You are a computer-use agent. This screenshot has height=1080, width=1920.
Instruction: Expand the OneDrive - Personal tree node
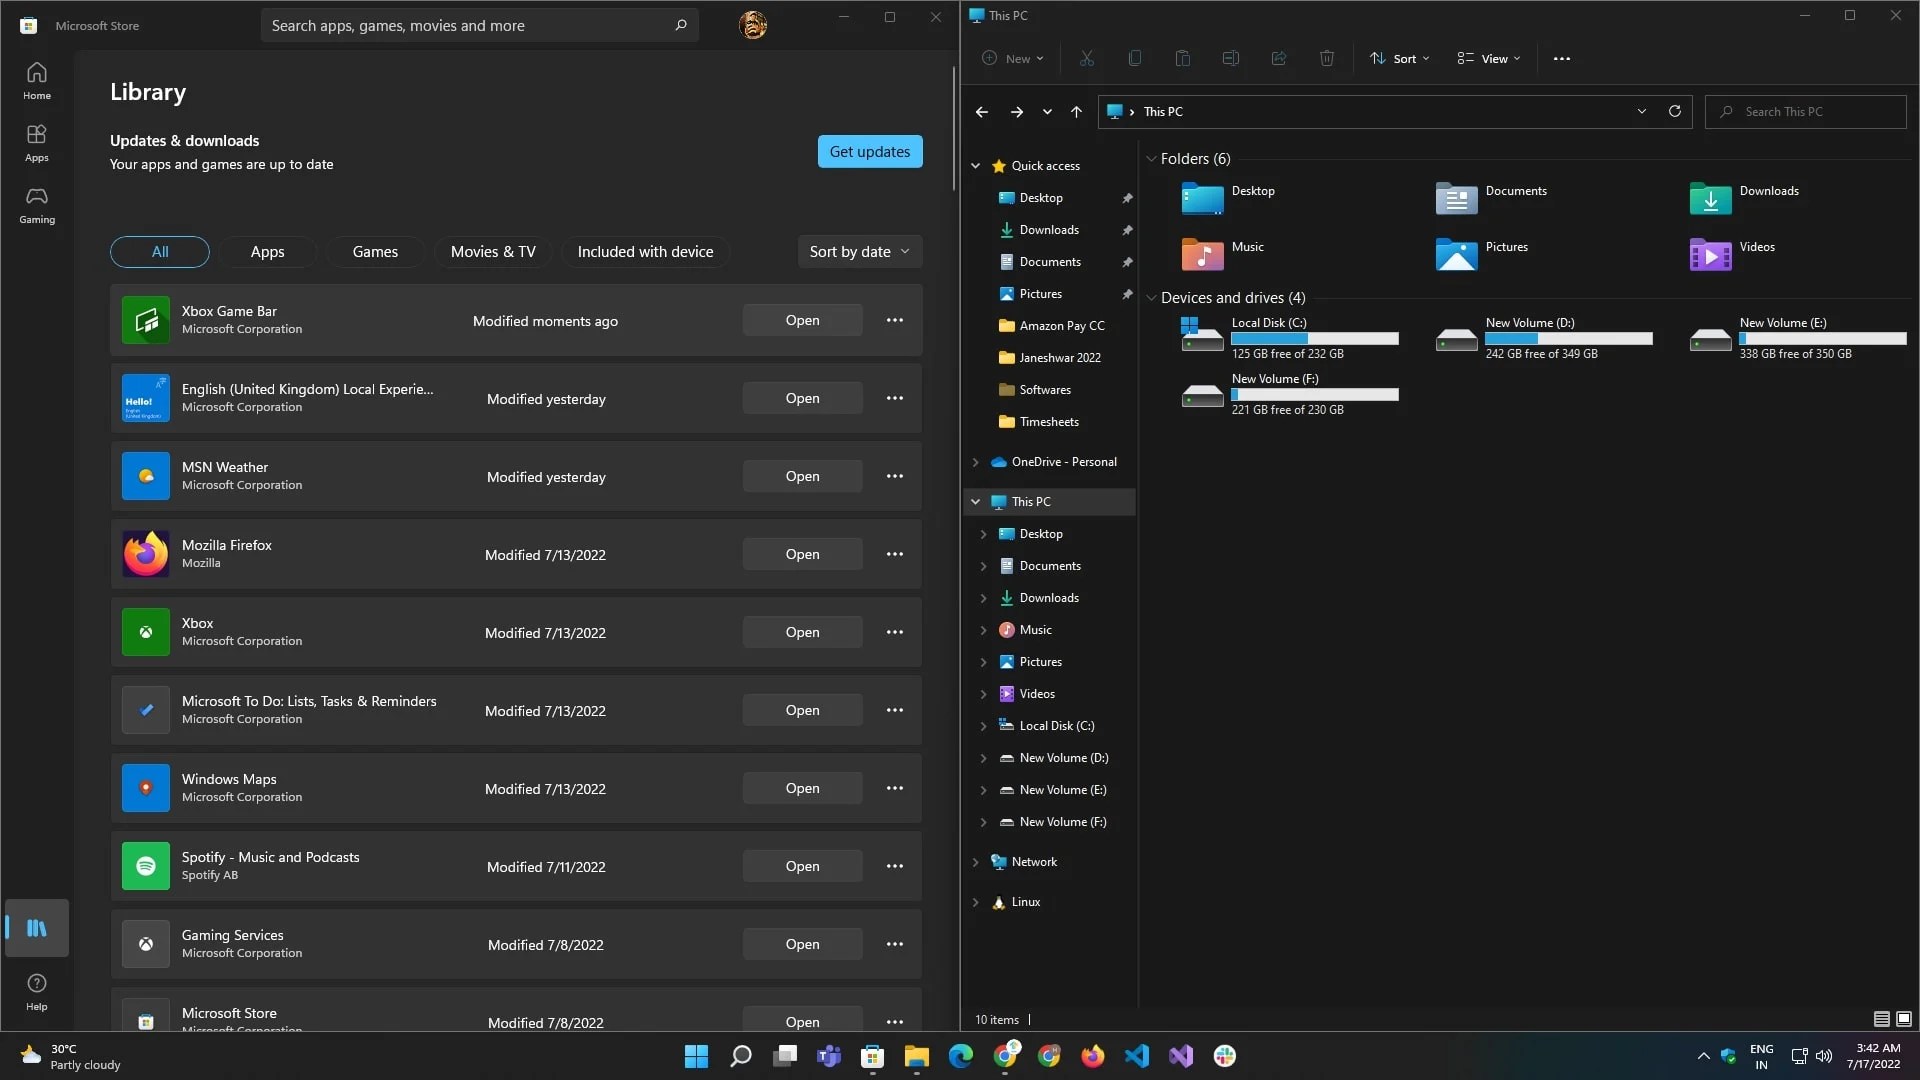975,462
